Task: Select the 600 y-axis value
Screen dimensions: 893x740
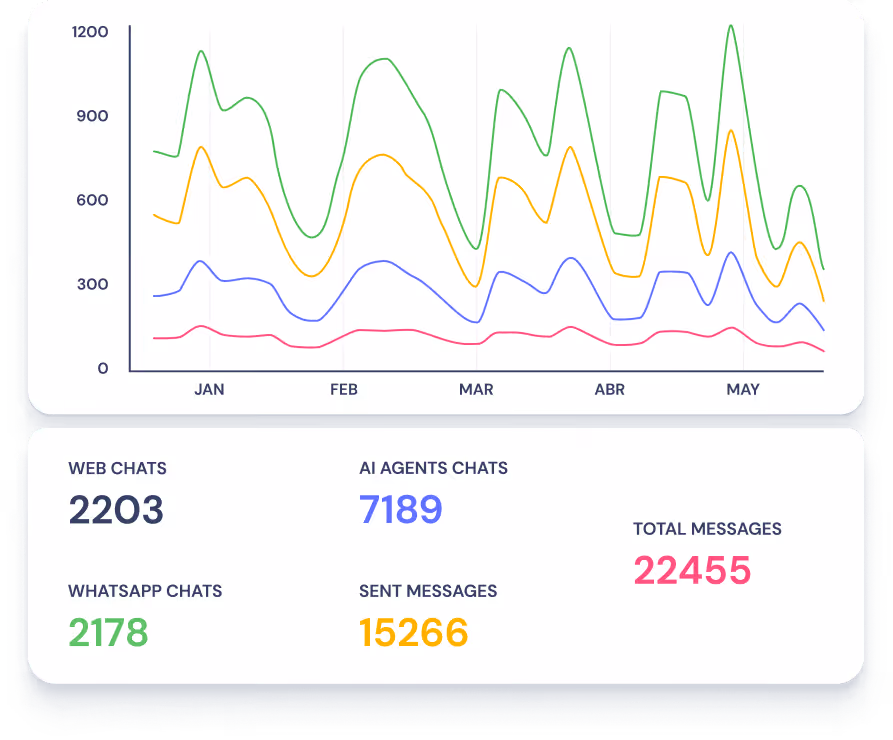Action: [91, 200]
